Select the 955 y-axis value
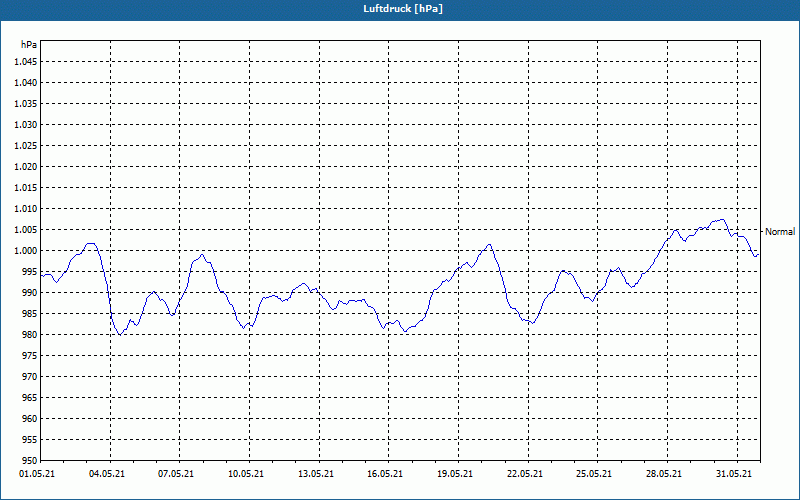Screen dimensions: 800x500 [x=30, y=439]
